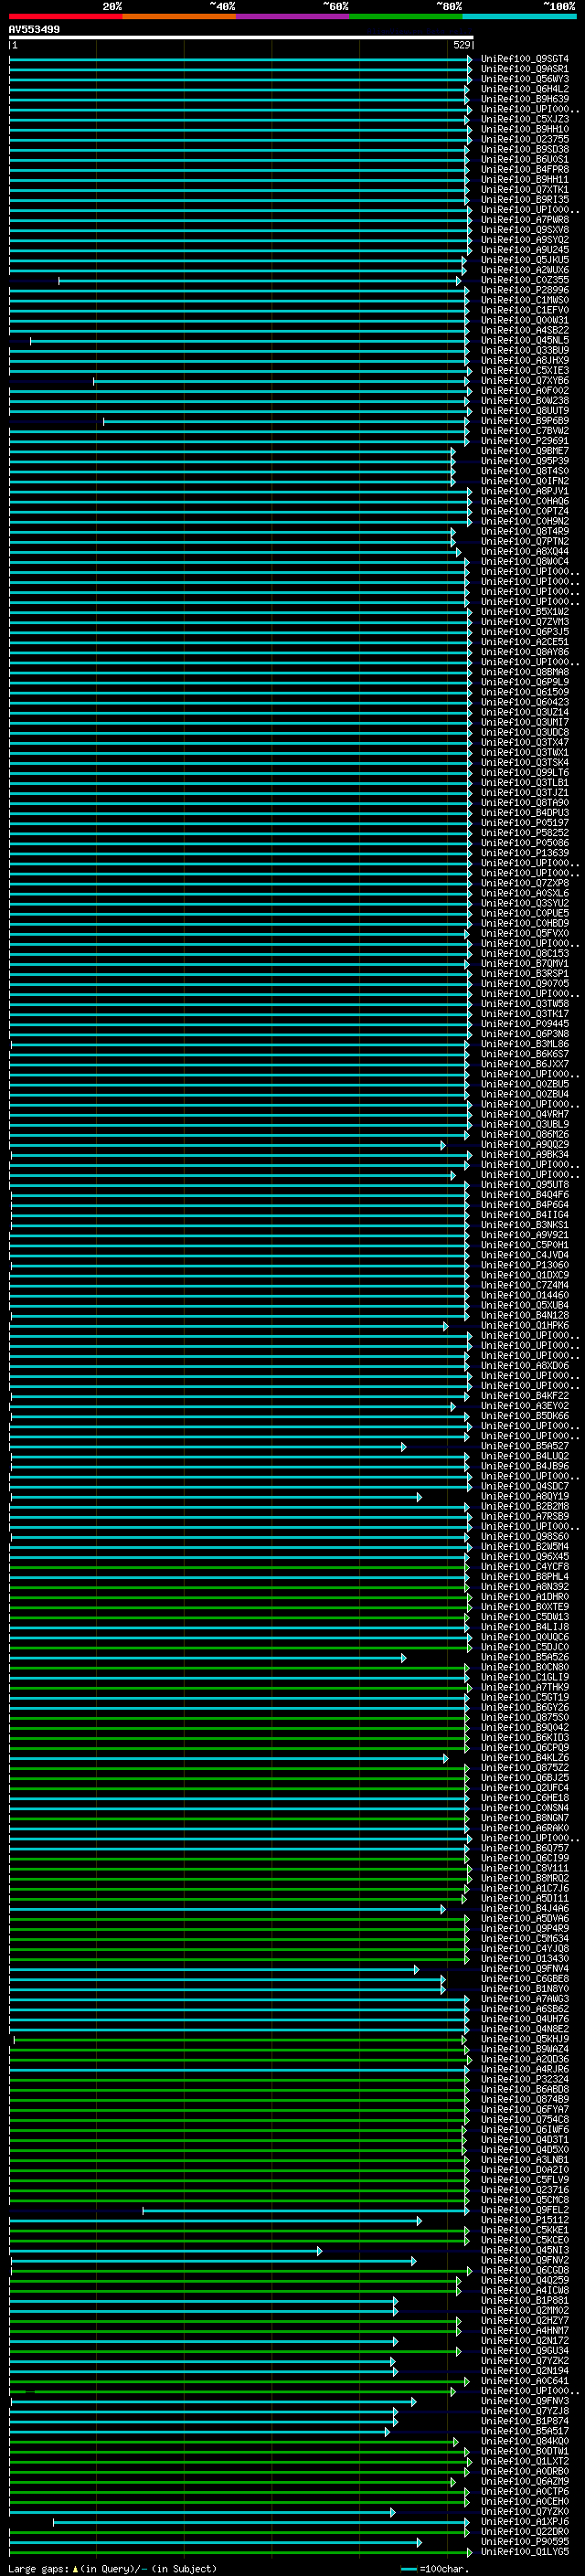The height and width of the screenshot is (2576, 585).
Task: Click the query end position 529
Action: click(x=461, y=45)
